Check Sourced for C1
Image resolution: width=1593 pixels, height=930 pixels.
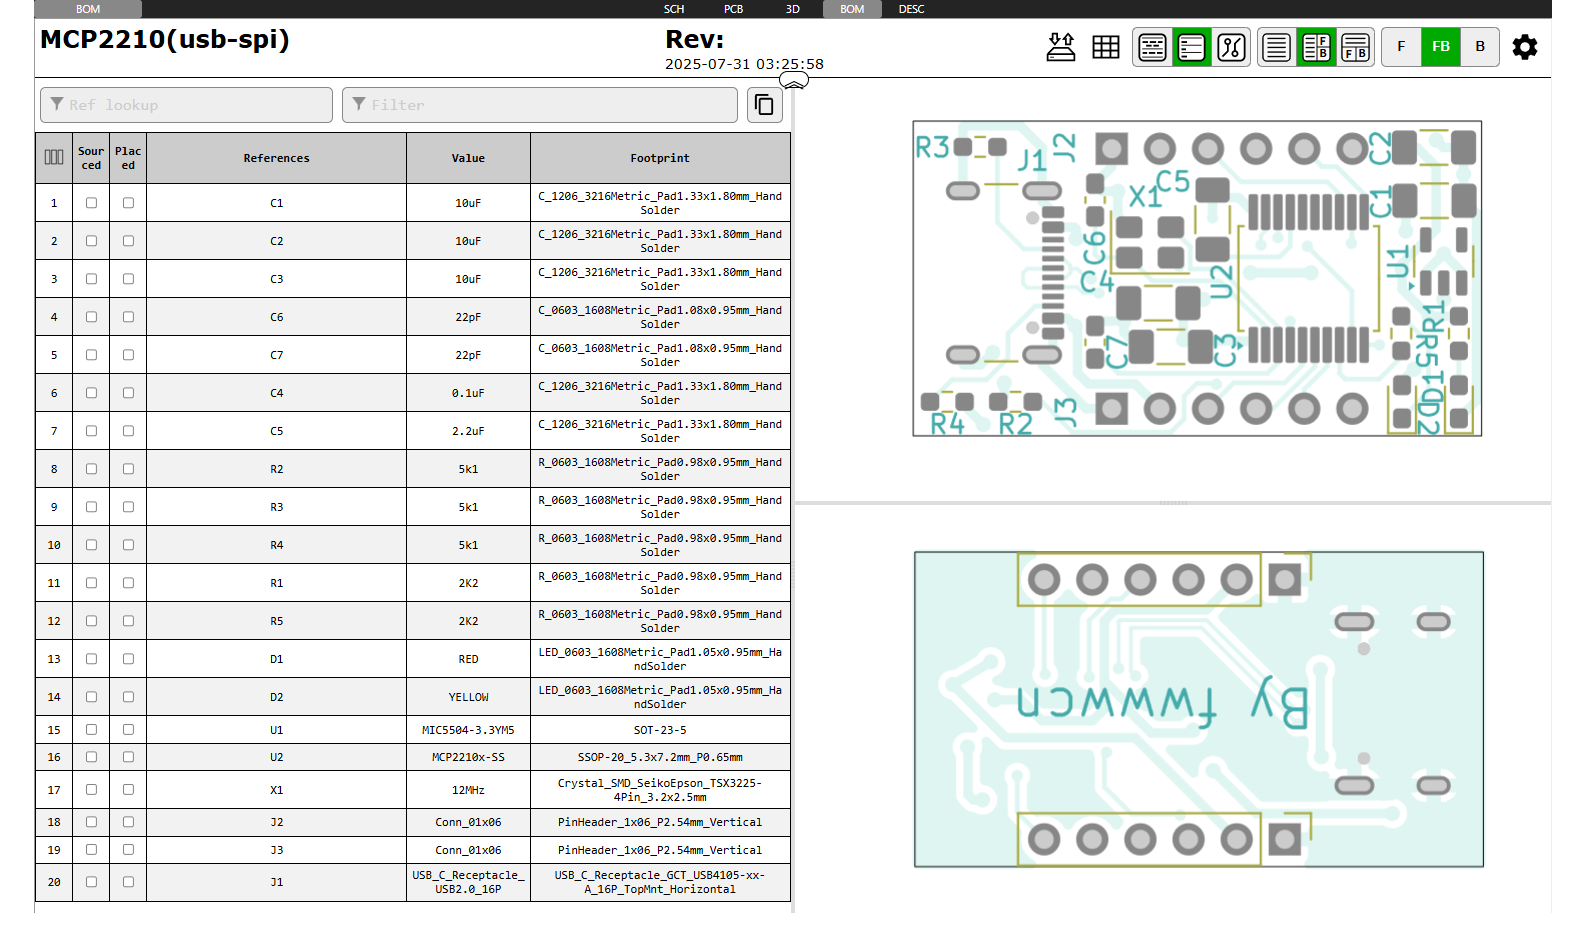[x=91, y=203]
